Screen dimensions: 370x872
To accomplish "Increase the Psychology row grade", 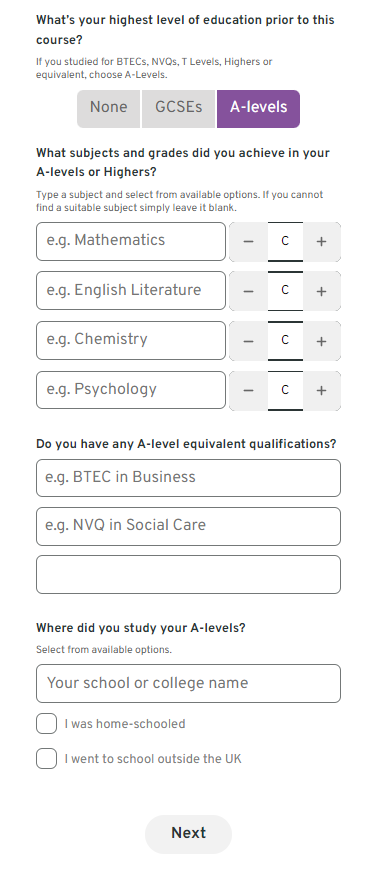I will point(322,390).
